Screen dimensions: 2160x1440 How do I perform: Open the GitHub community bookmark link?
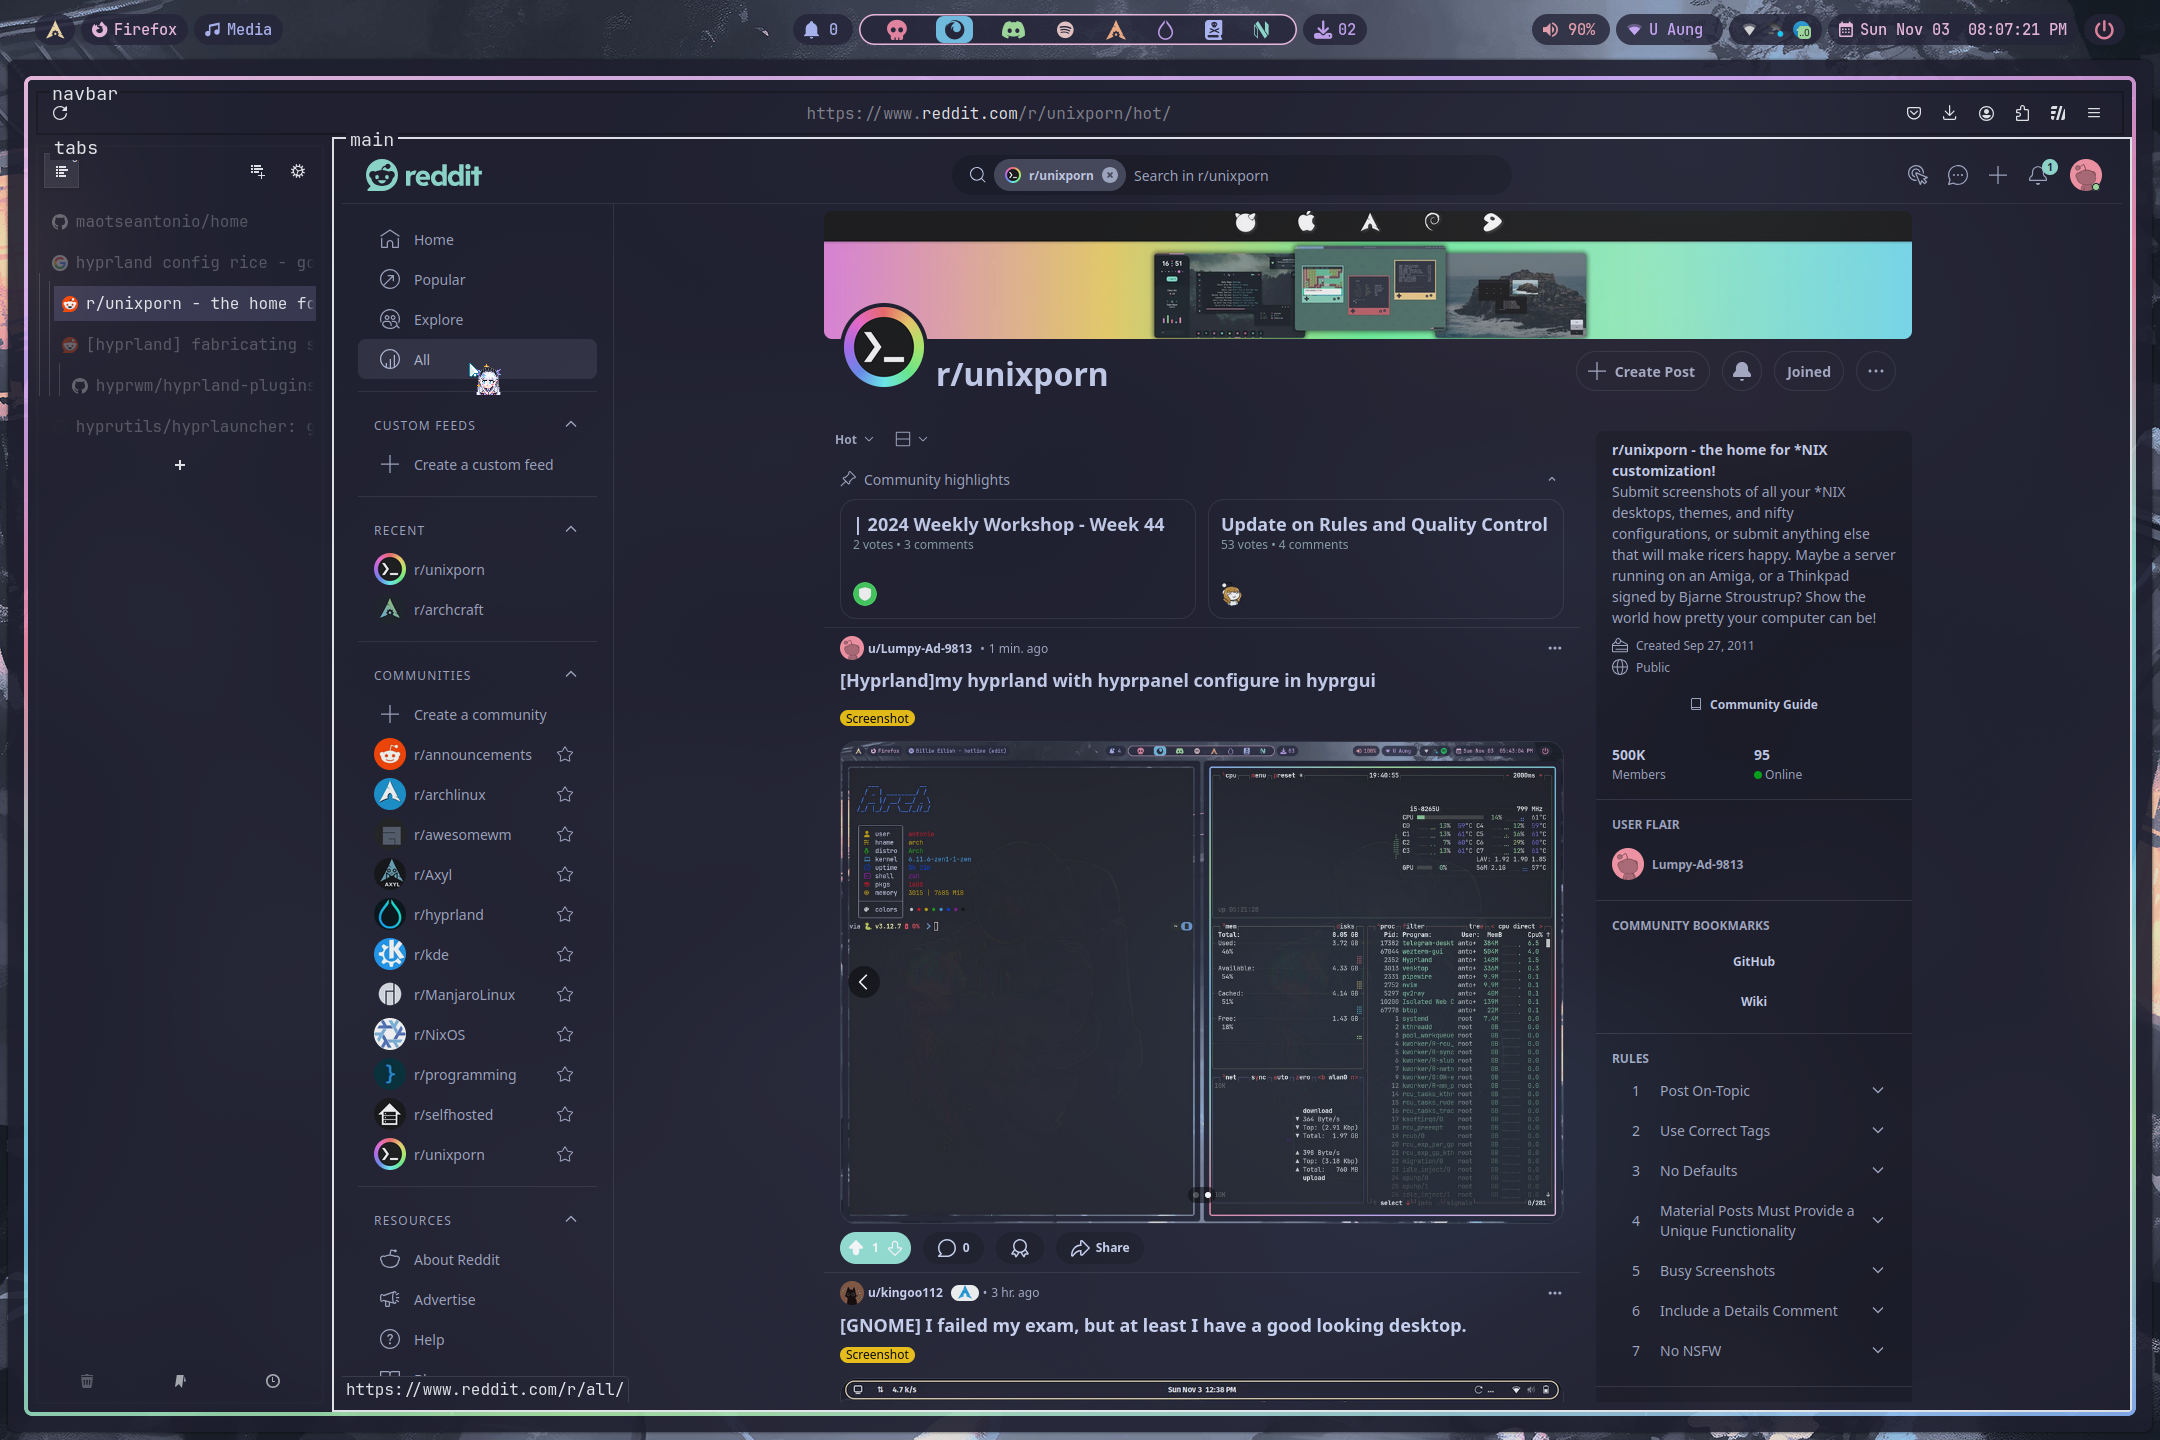click(x=1753, y=961)
